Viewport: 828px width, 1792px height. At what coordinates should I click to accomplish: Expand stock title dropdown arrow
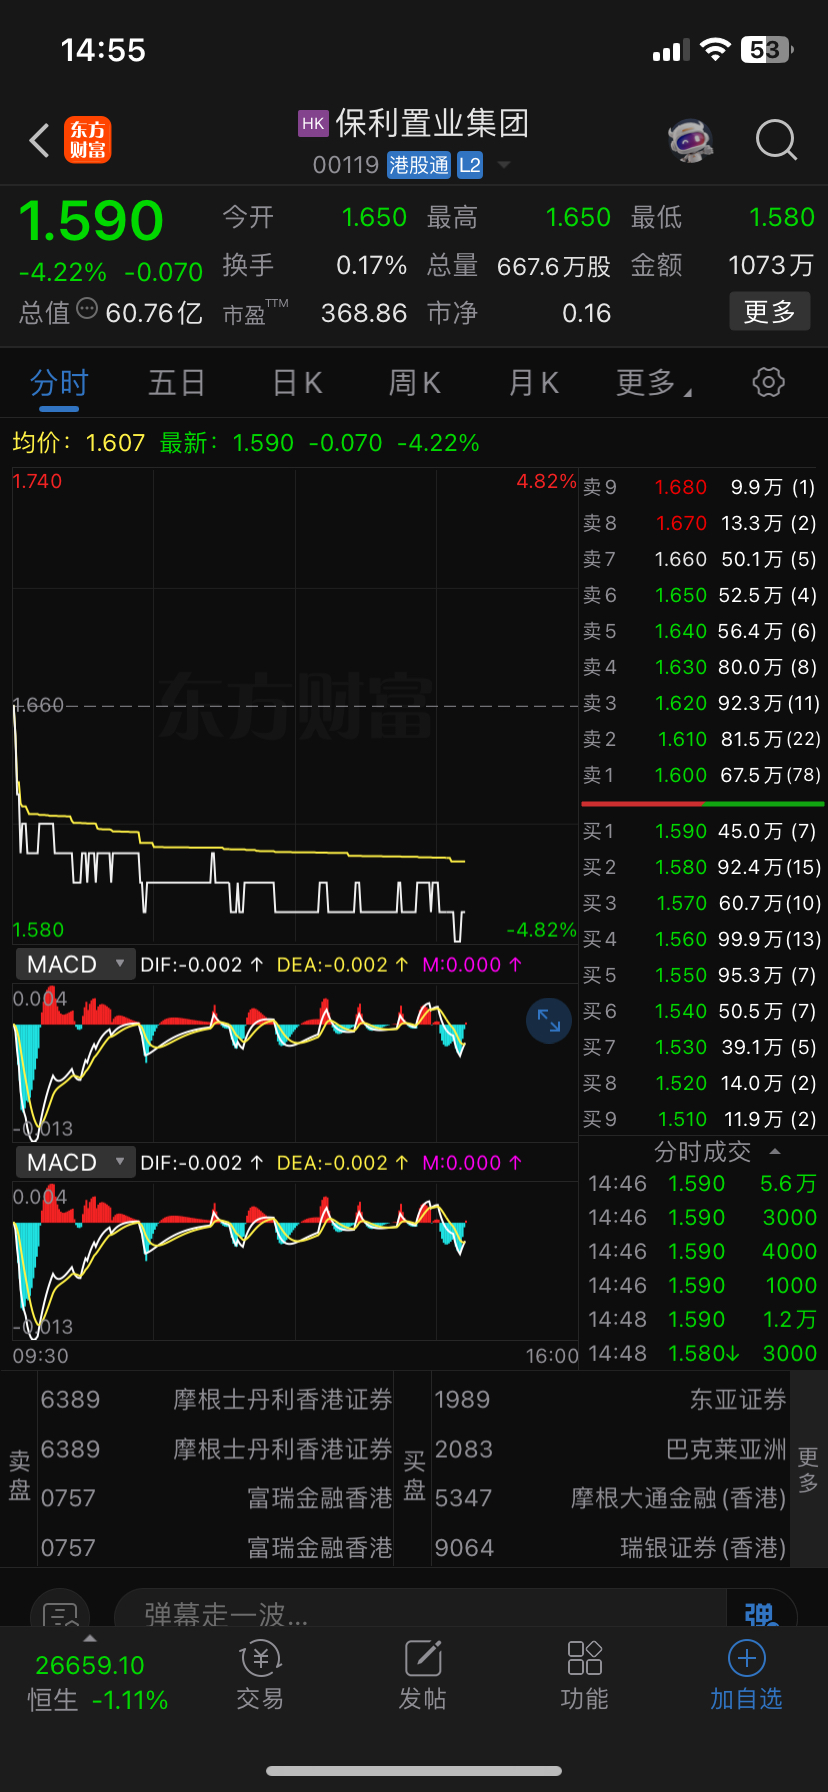tap(504, 165)
